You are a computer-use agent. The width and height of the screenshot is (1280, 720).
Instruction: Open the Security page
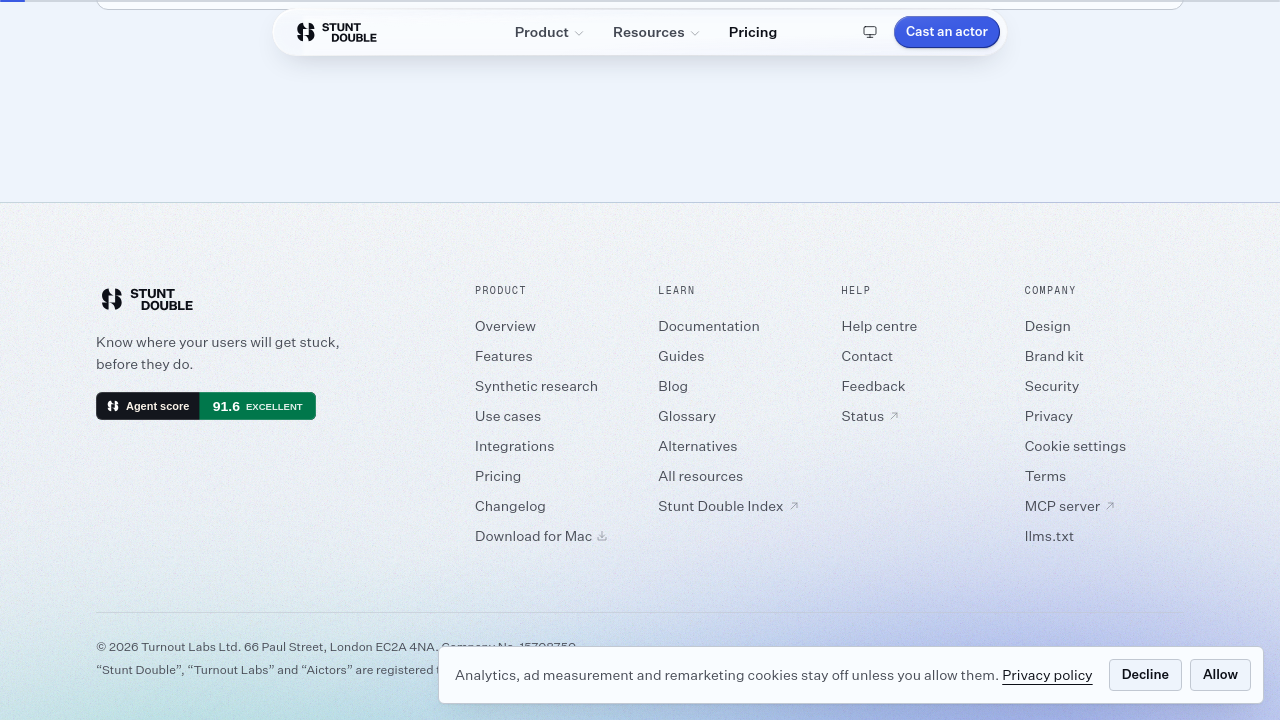(1052, 386)
